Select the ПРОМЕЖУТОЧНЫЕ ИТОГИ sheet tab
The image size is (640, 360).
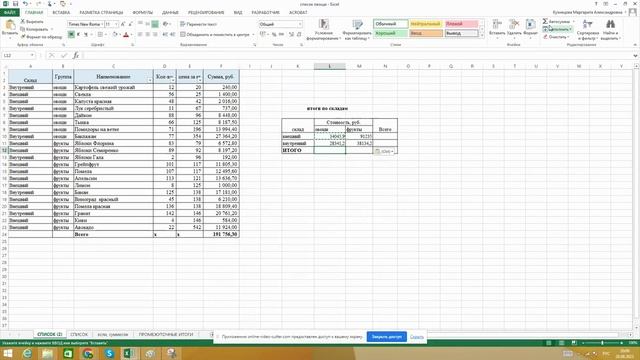(x=165, y=334)
